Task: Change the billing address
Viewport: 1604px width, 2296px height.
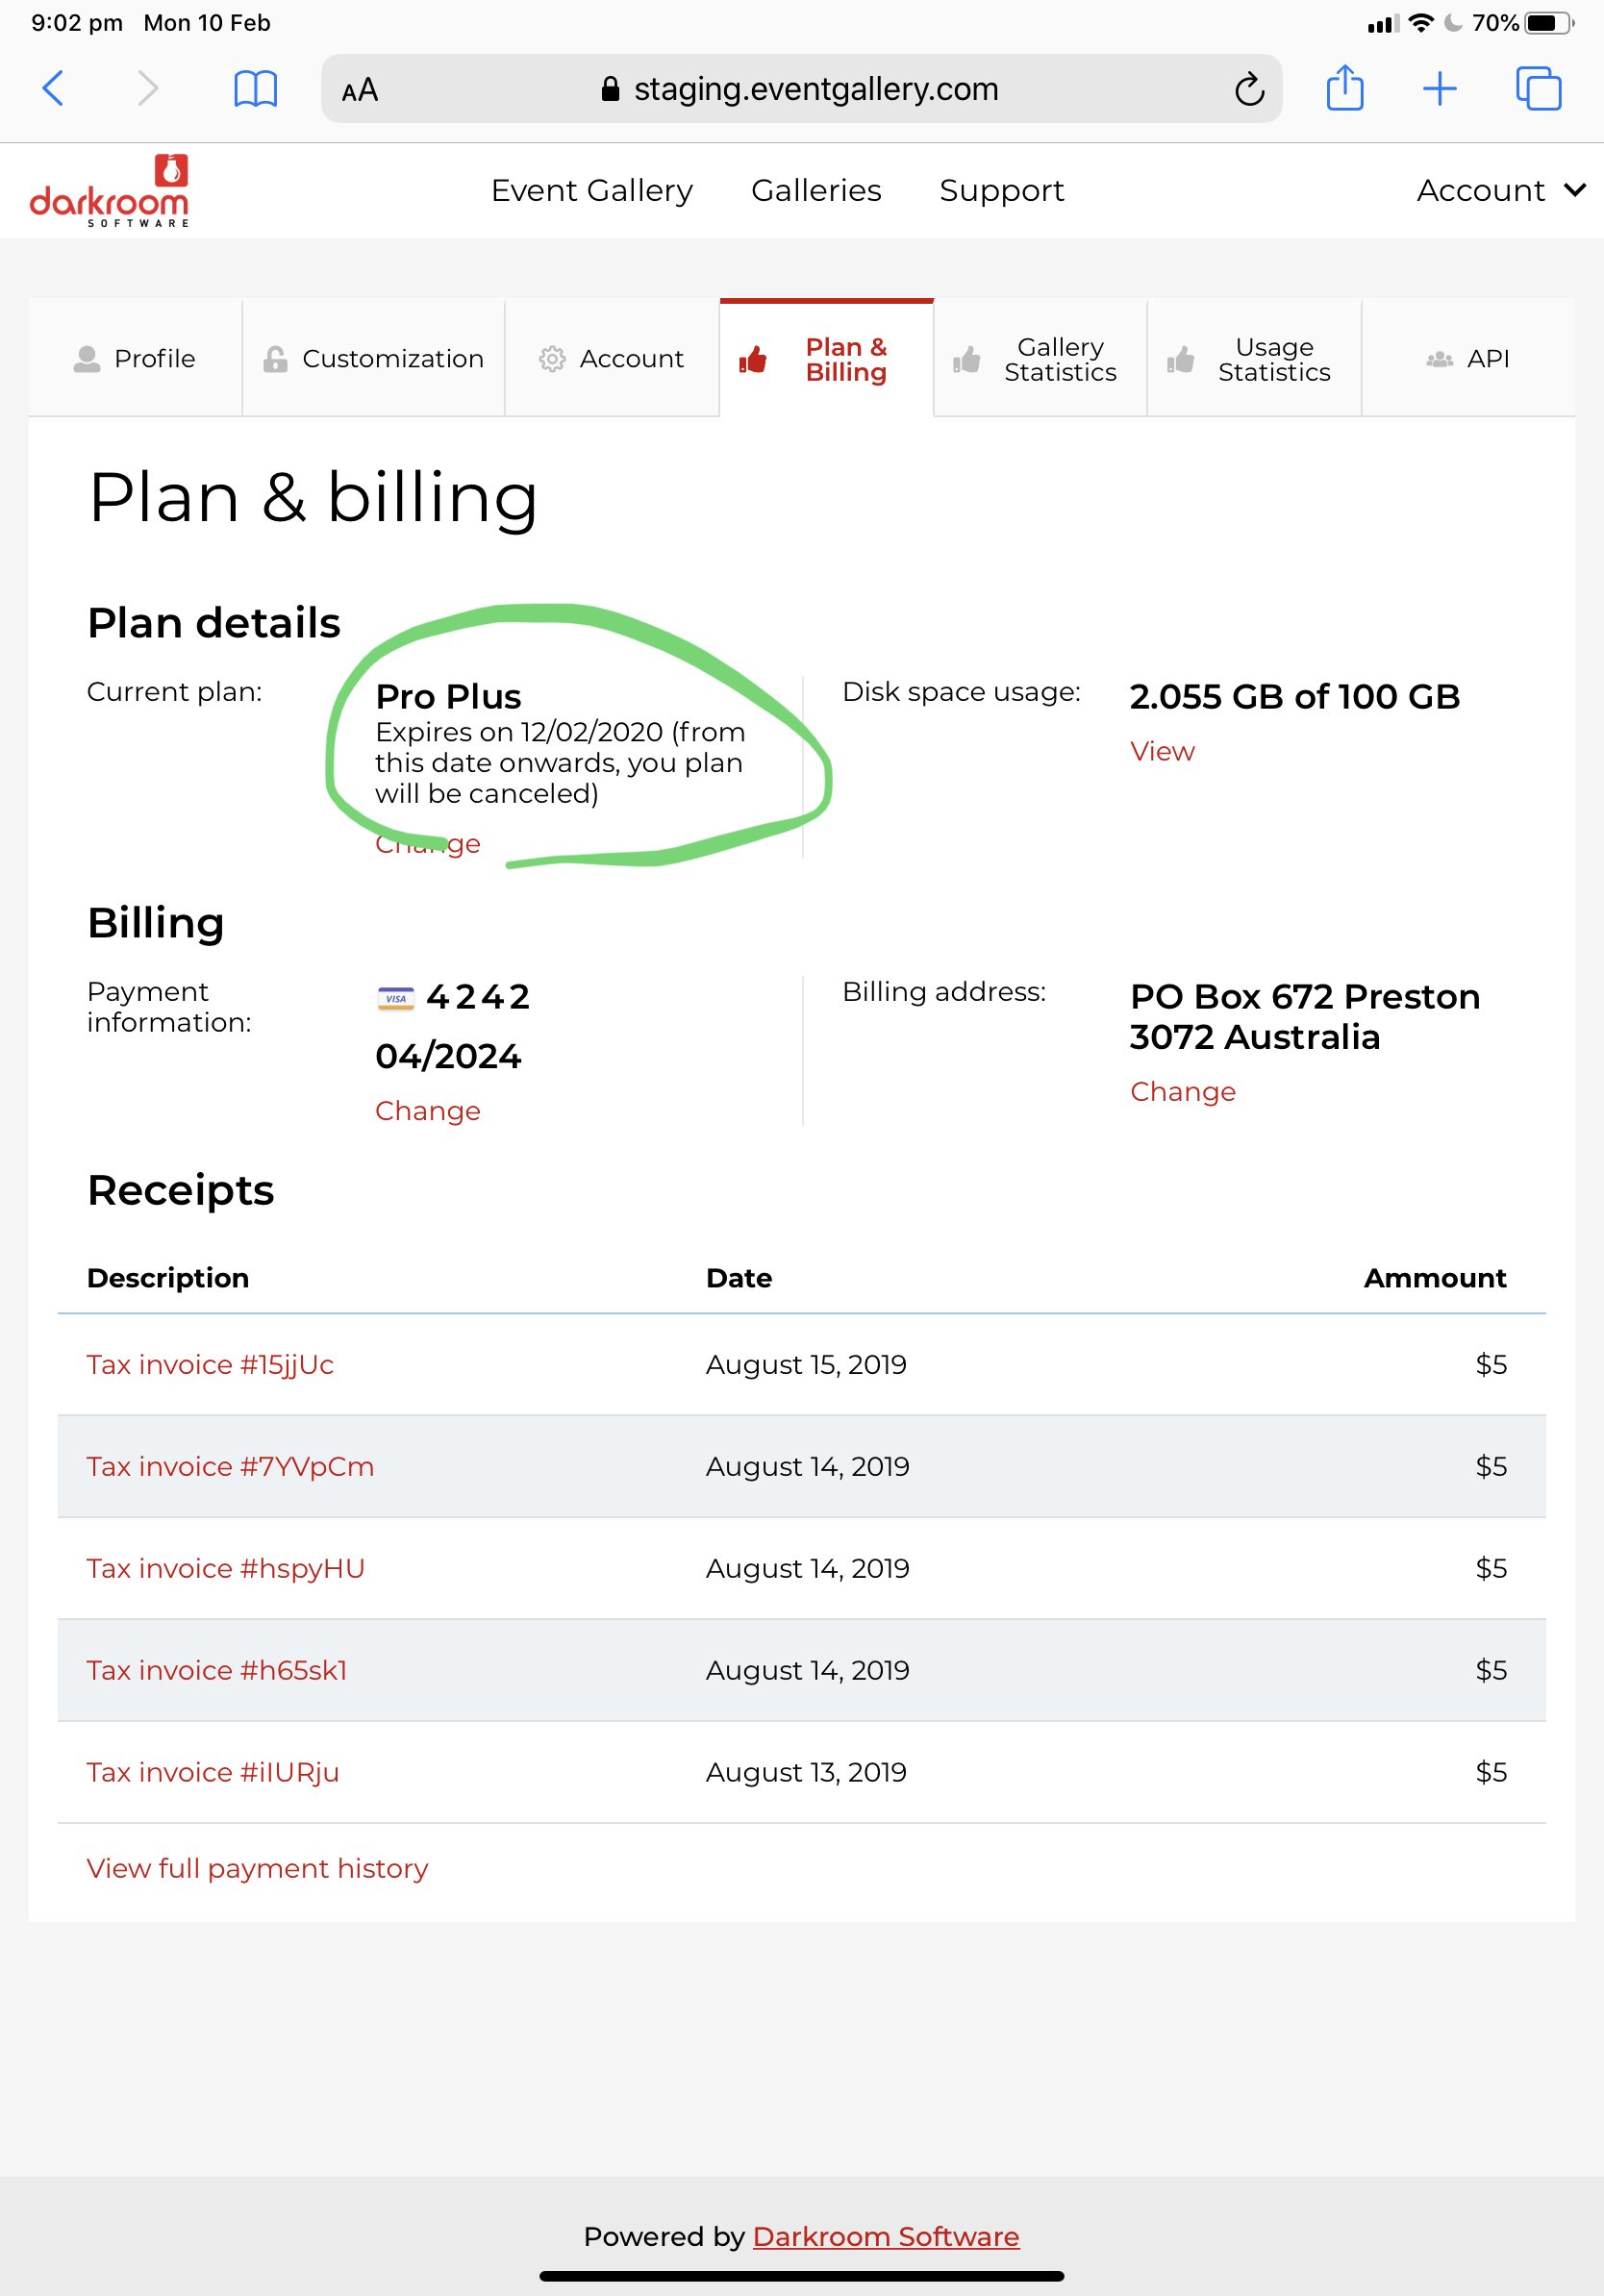Action: click(x=1182, y=1091)
